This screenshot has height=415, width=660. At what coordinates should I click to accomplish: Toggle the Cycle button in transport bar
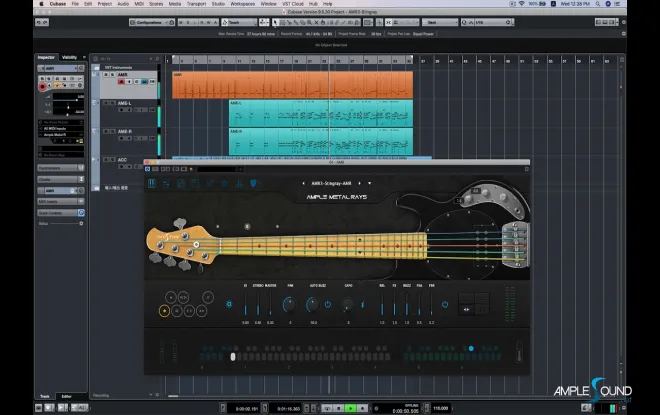(x=327, y=408)
